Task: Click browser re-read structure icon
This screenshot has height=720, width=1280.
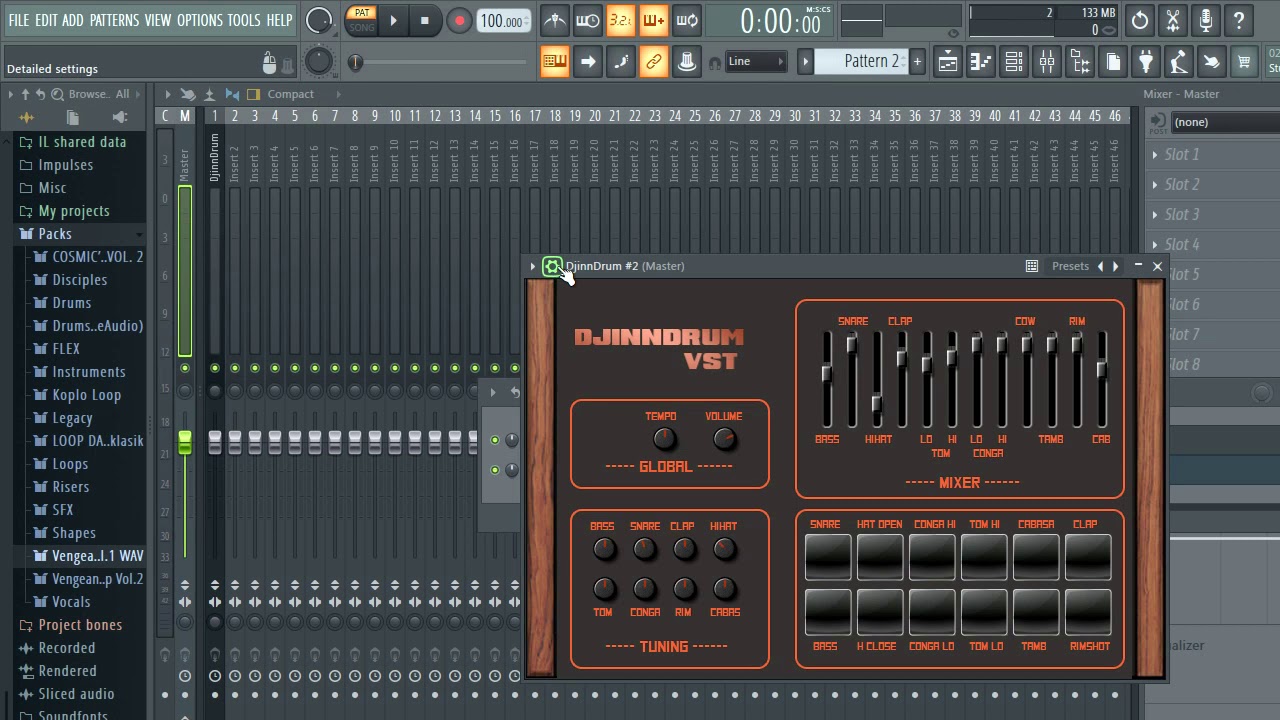Action: (41, 94)
